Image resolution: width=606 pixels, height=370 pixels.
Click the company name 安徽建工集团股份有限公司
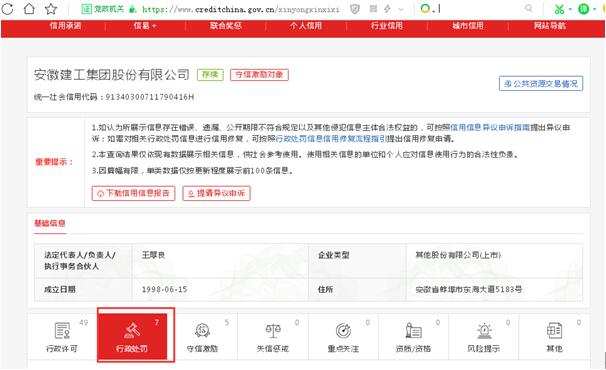tap(112, 75)
